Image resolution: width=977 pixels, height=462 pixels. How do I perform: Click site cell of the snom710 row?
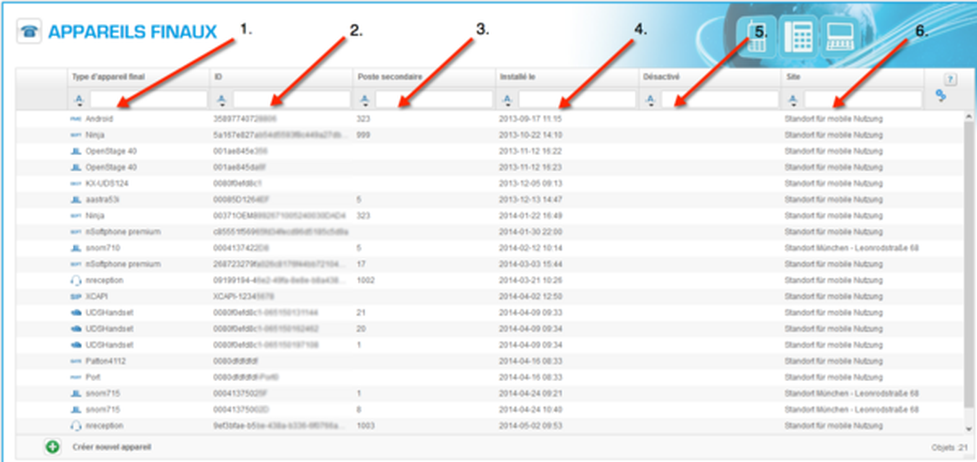coord(852,248)
